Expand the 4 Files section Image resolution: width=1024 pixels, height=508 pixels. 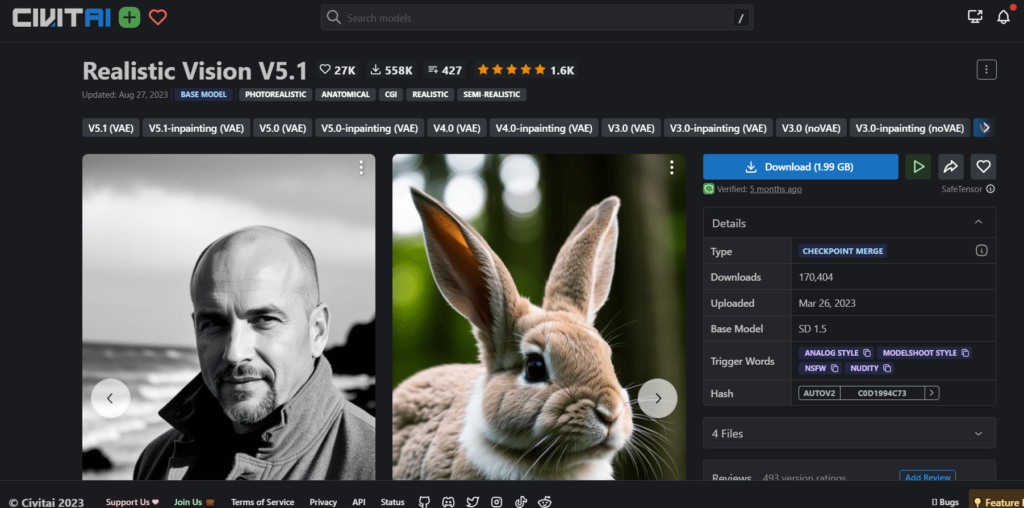(849, 433)
